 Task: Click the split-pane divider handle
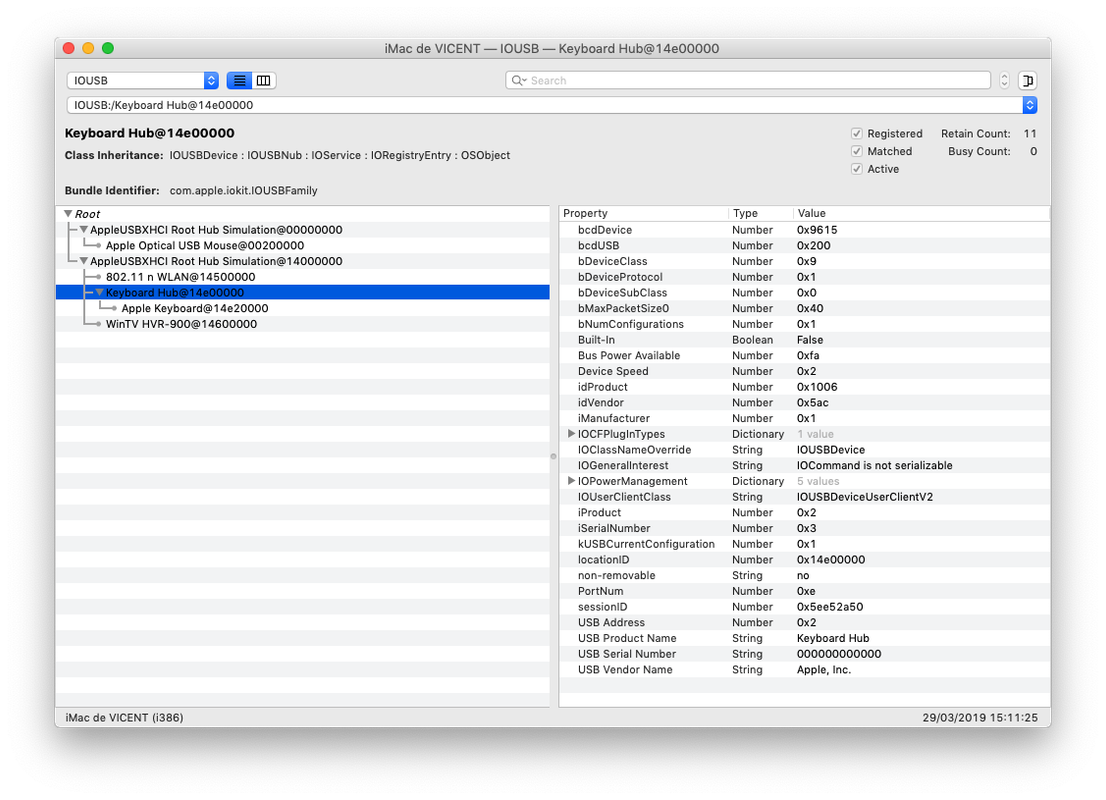click(x=554, y=456)
